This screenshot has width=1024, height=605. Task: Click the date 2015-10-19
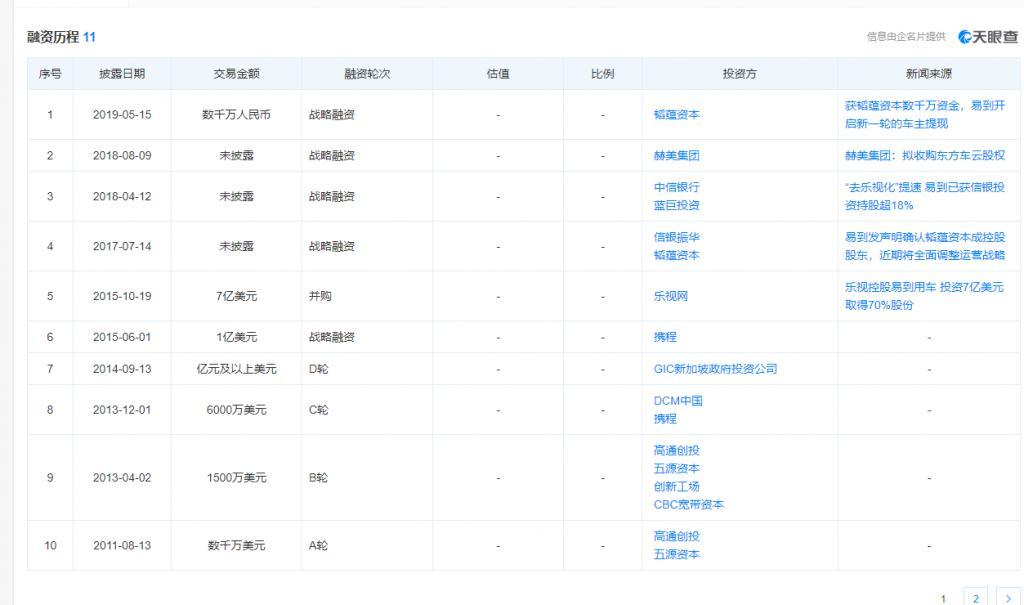click(122, 296)
